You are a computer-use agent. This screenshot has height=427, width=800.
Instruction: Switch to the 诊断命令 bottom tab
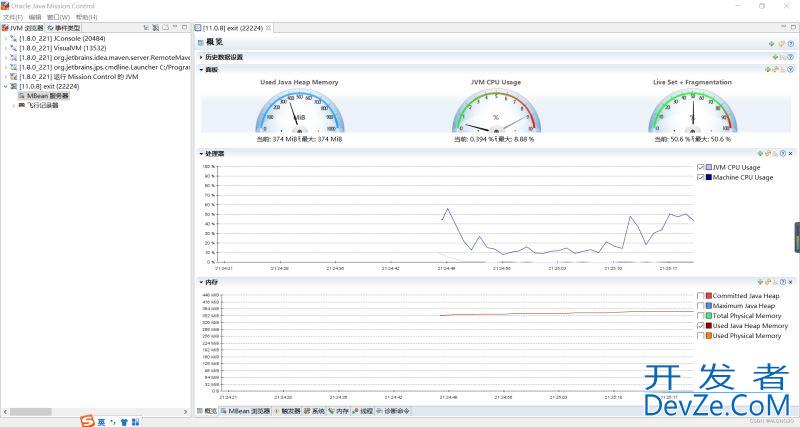tap(393, 411)
